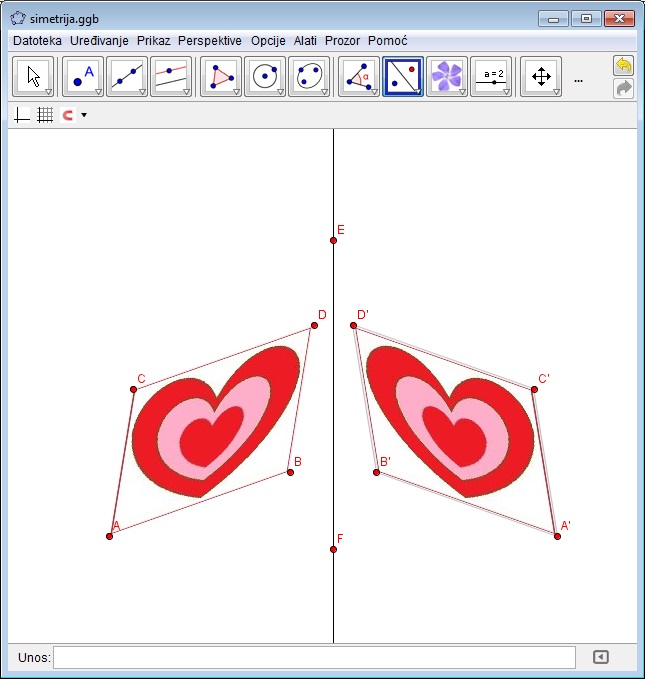Select the New Point tool
This screenshot has width=645, height=679.
(83, 76)
